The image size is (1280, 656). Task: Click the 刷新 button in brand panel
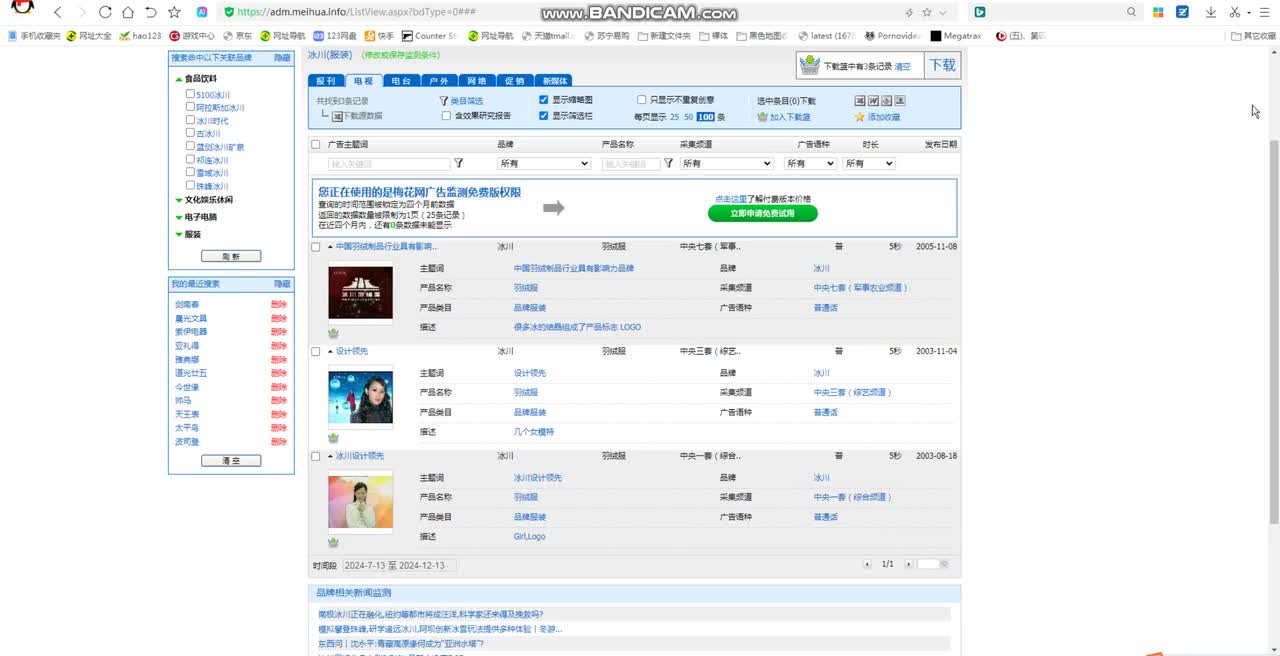pyautogui.click(x=231, y=256)
